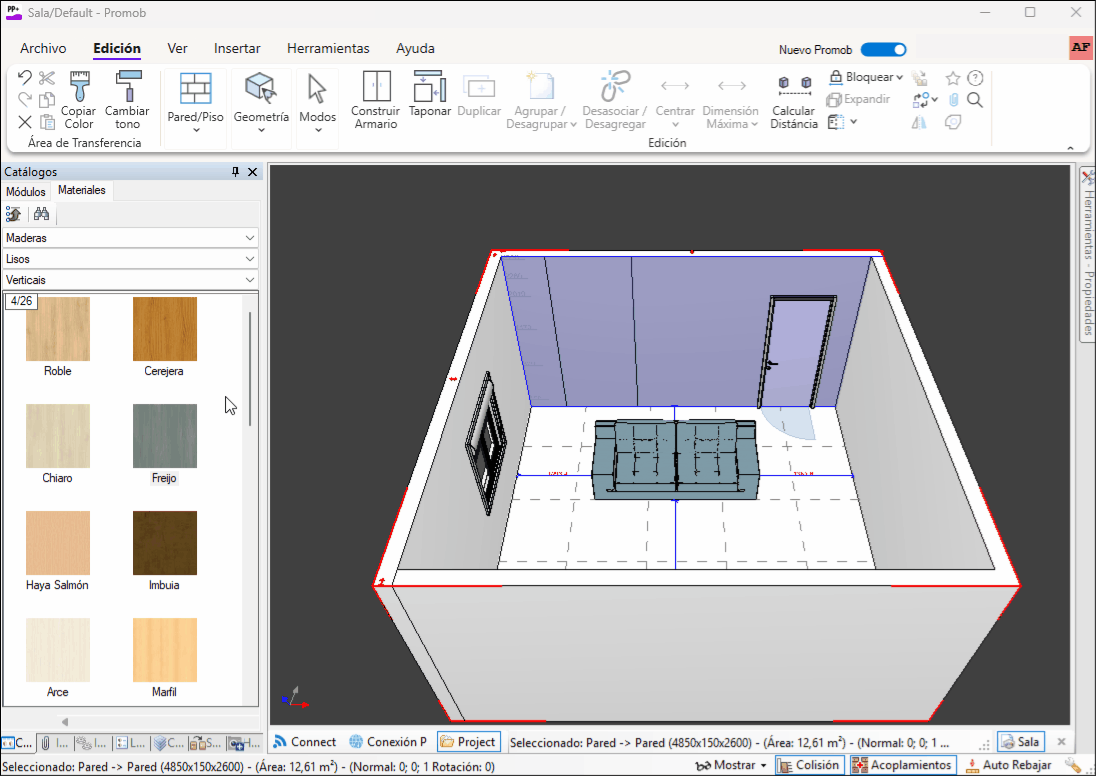This screenshot has width=1096, height=776.
Task: Switch to the Módulos tab
Action: (x=26, y=191)
